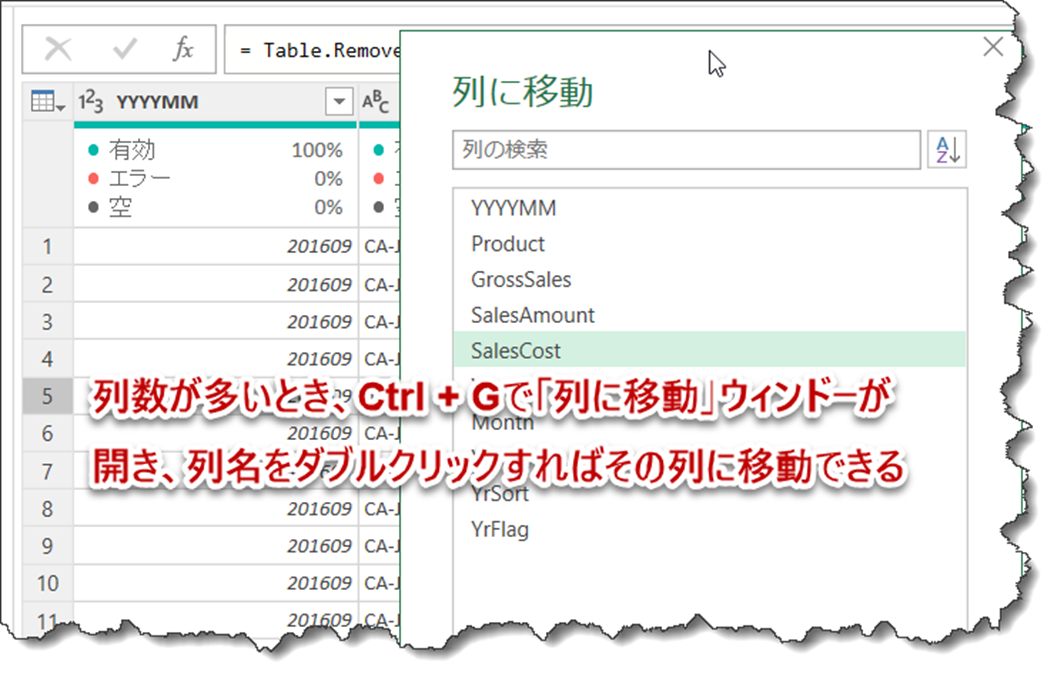
Task: Click the エラー 0% quality indicator
Action: (215, 178)
